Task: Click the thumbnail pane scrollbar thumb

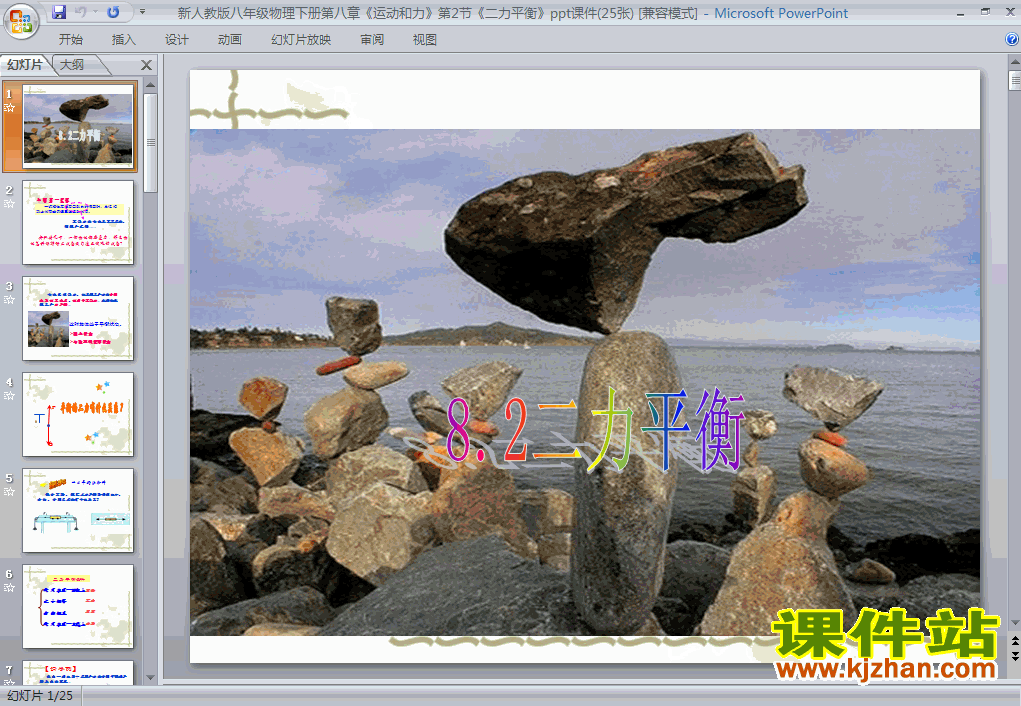Action: click(150, 143)
